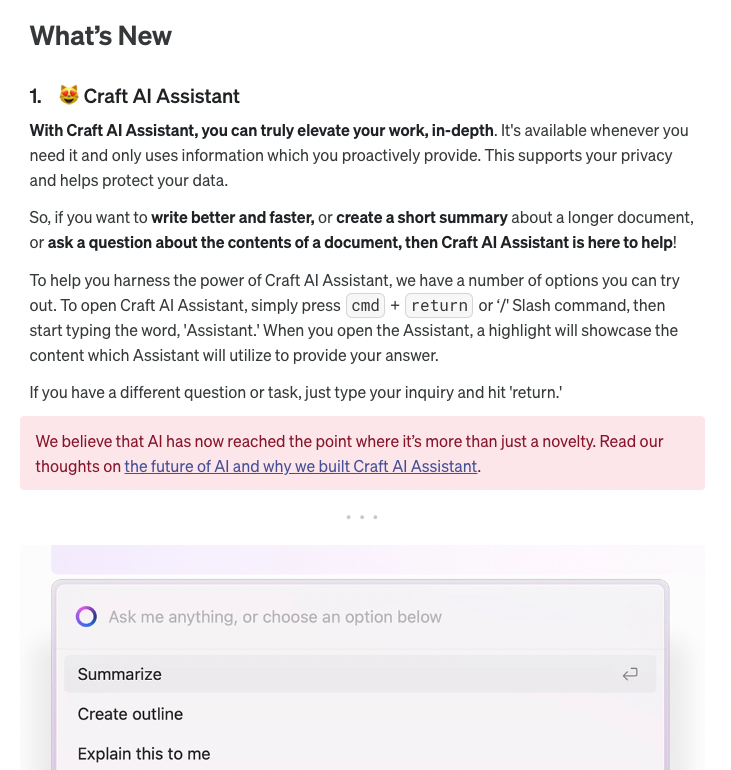The height and width of the screenshot is (770, 731).
Task: Click the 'Craft AI Assistant' section heading
Action: [162, 96]
